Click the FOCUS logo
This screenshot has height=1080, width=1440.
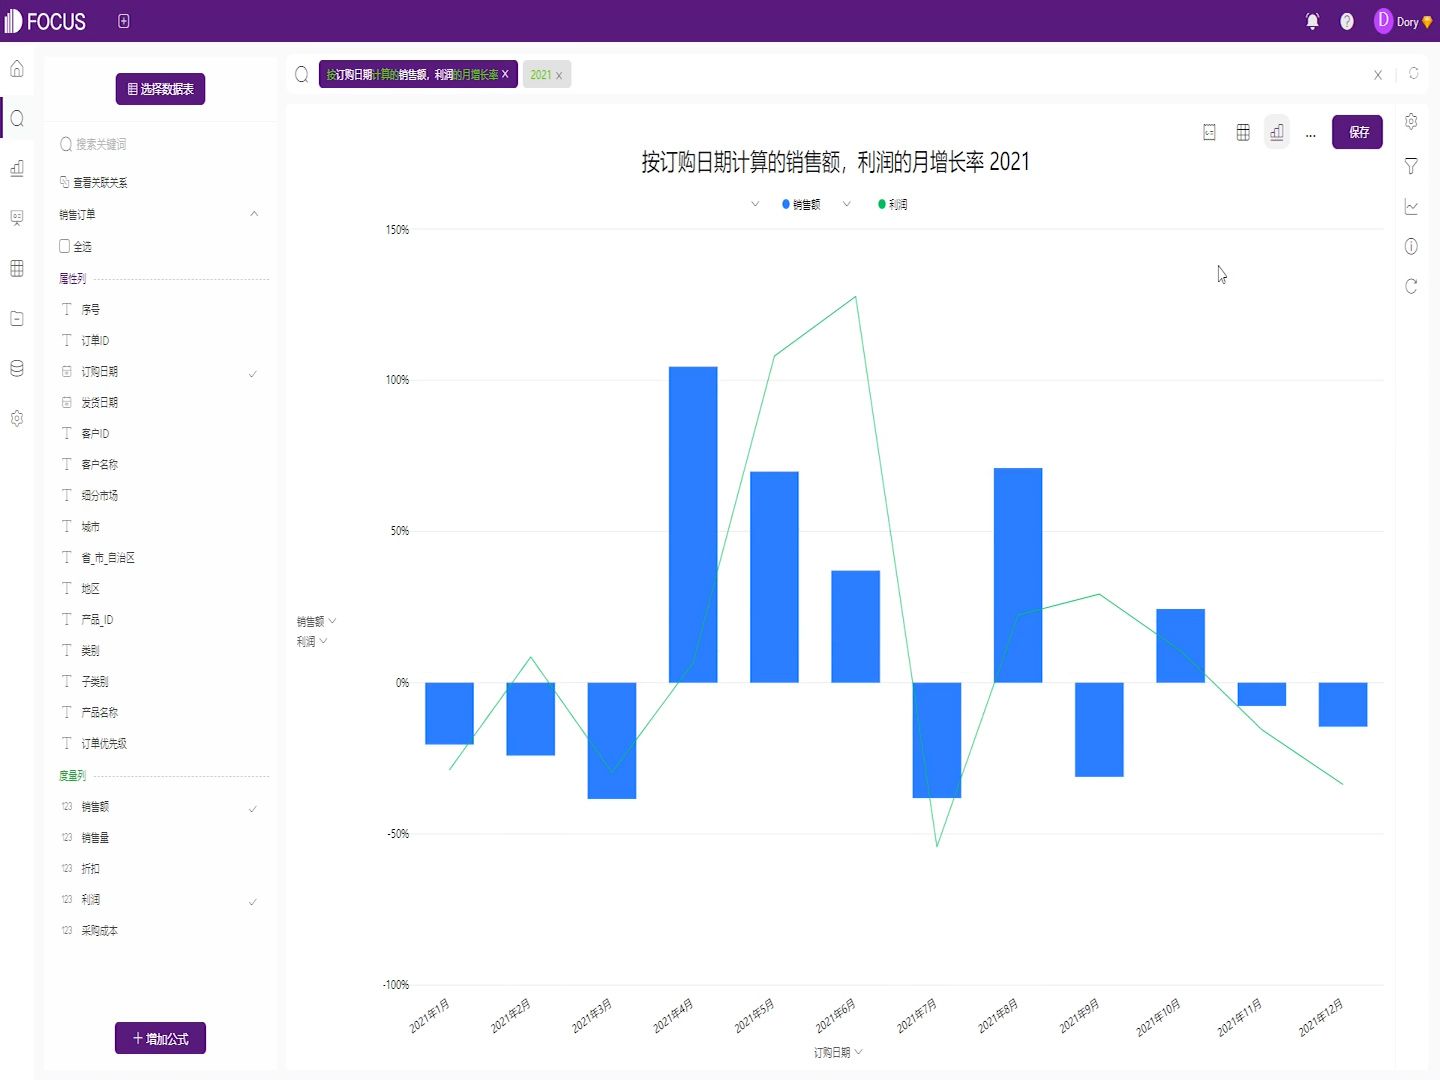(46, 21)
